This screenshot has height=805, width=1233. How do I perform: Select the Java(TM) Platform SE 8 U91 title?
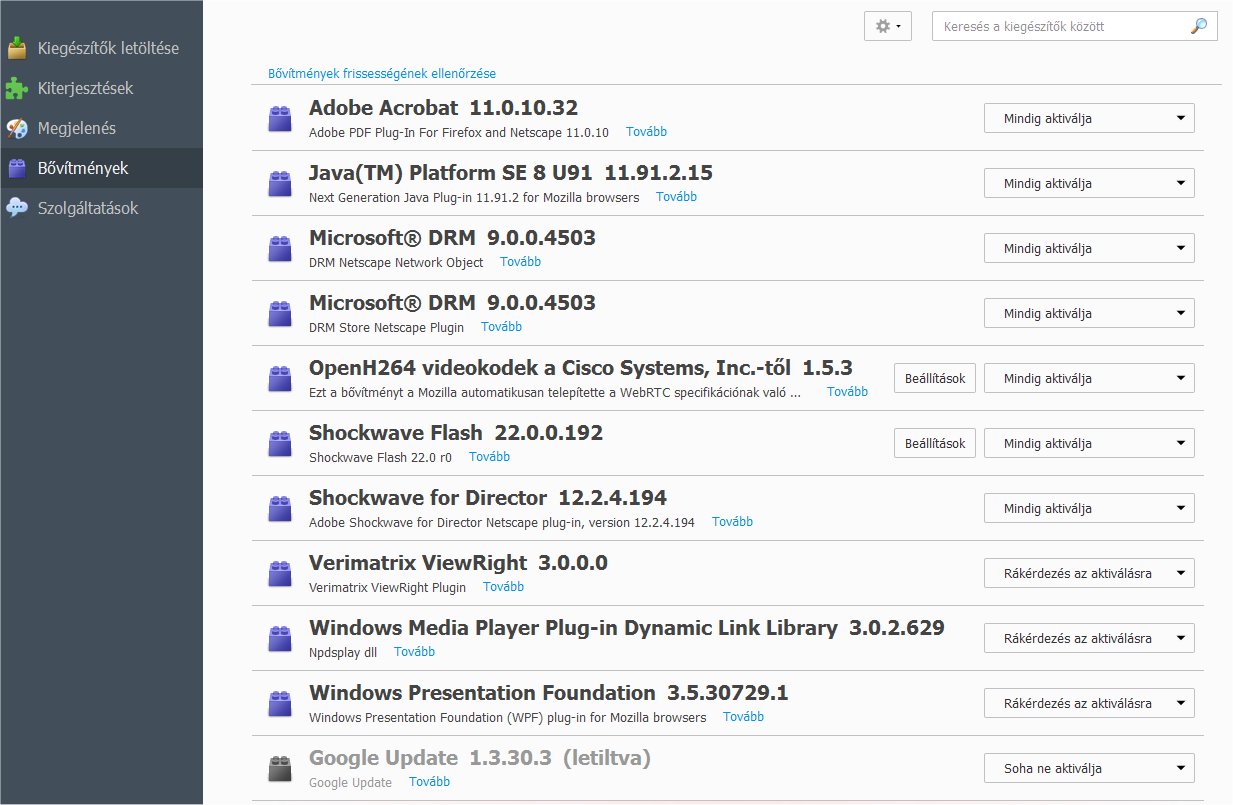coord(511,173)
